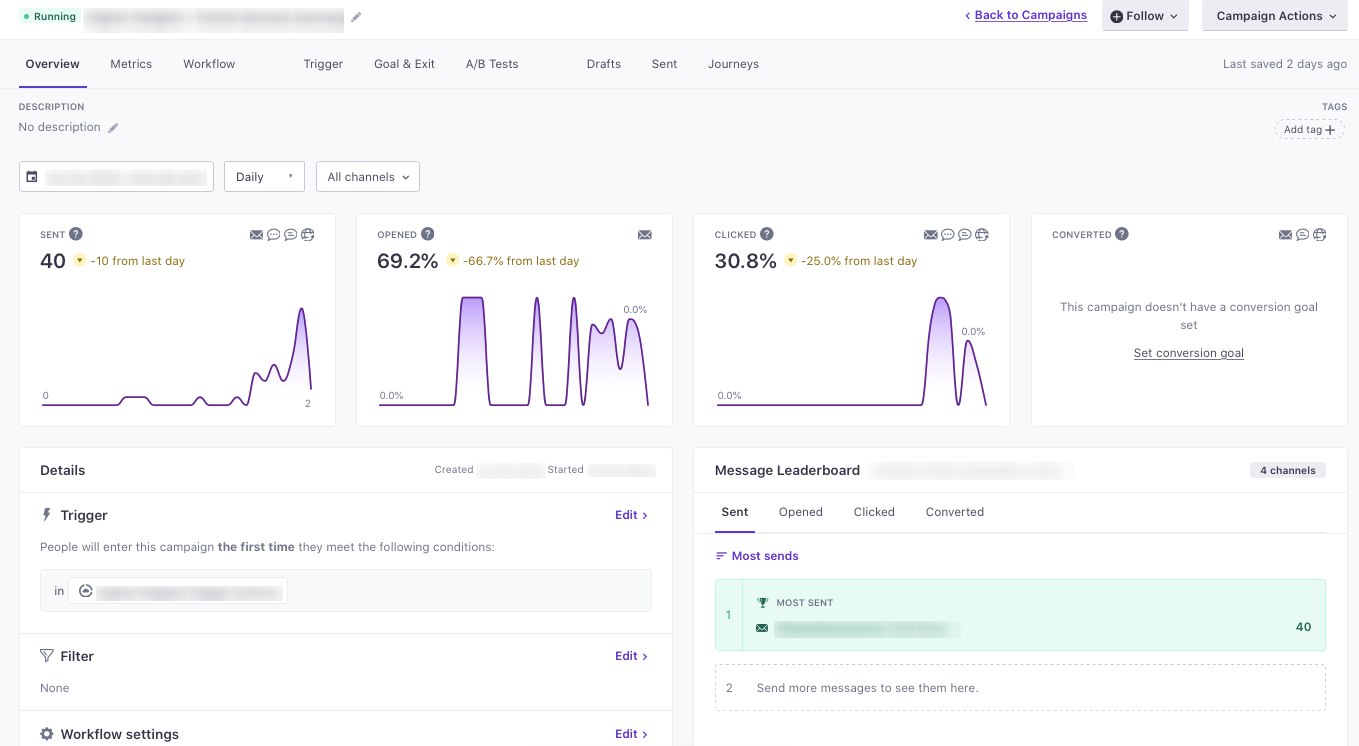This screenshot has width=1359, height=746.
Task: Click the Set conversion goal link
Action: coord(1189,353)
